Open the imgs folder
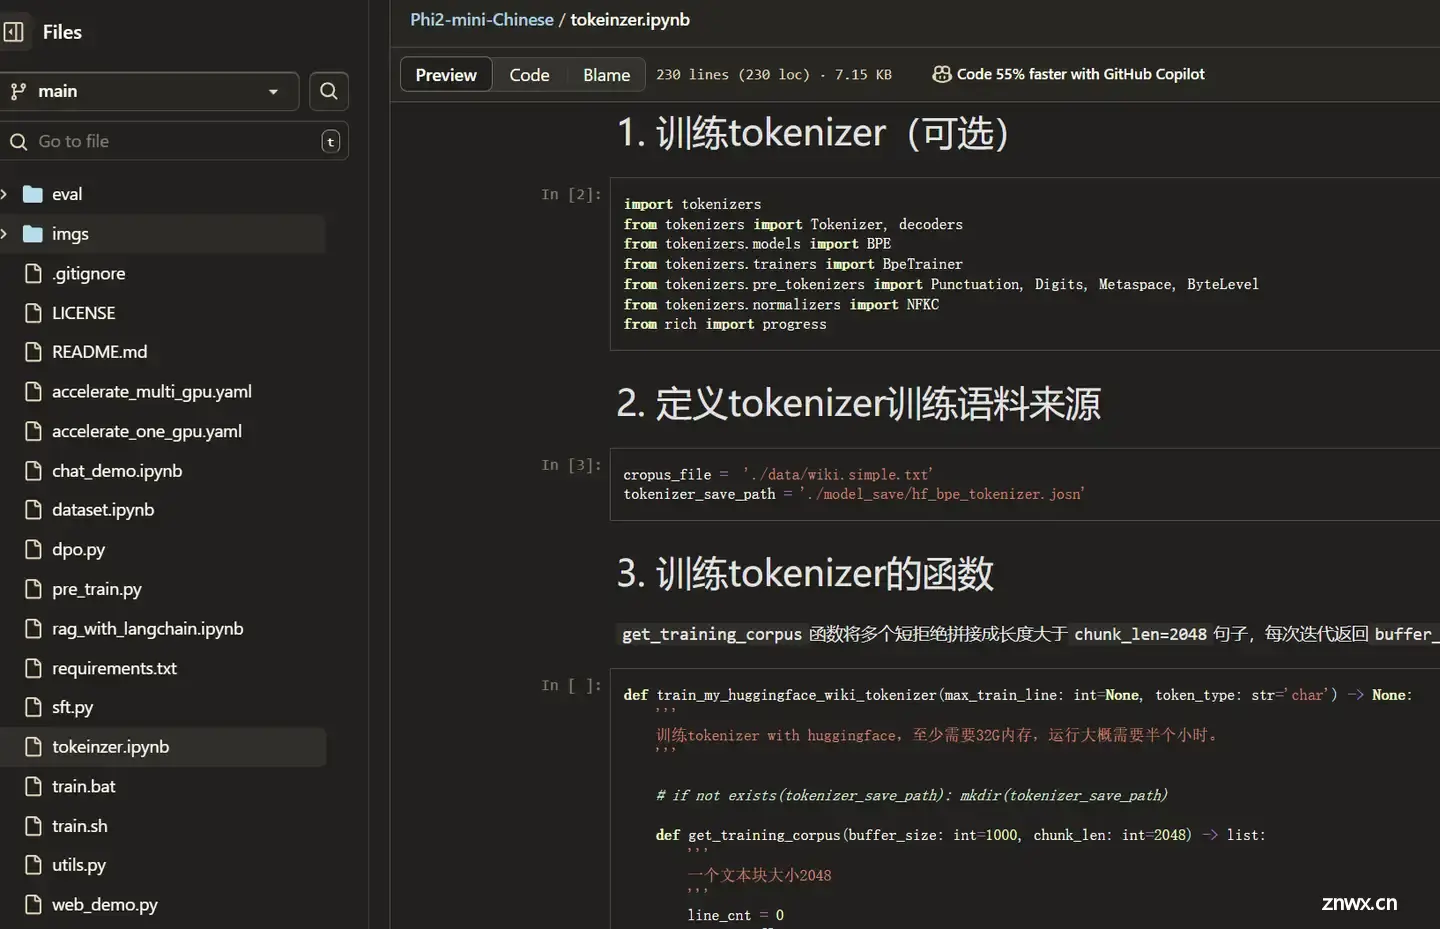The height and width of the screenshot is (929, 1440). click(70, 233)
